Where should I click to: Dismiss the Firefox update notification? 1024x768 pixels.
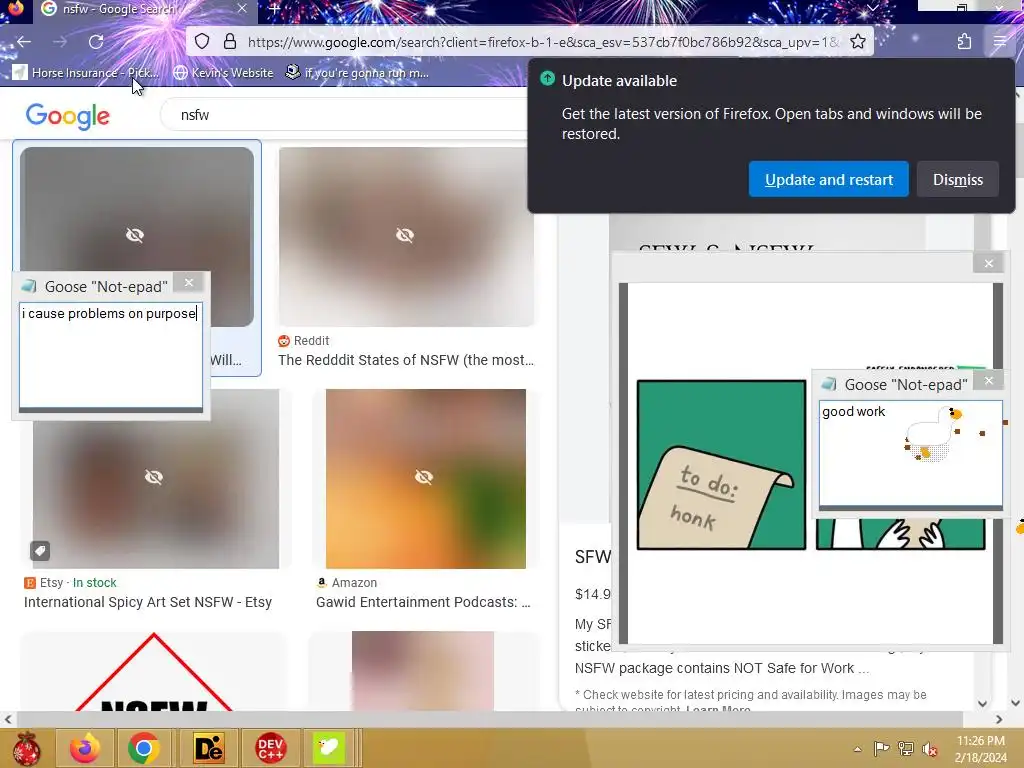957,179
